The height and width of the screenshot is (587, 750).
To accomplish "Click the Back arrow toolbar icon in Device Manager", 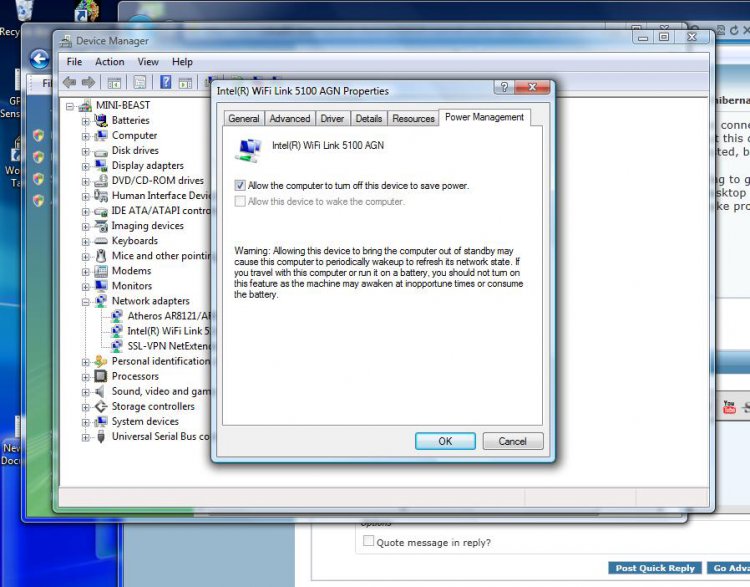I will point(69,82).
